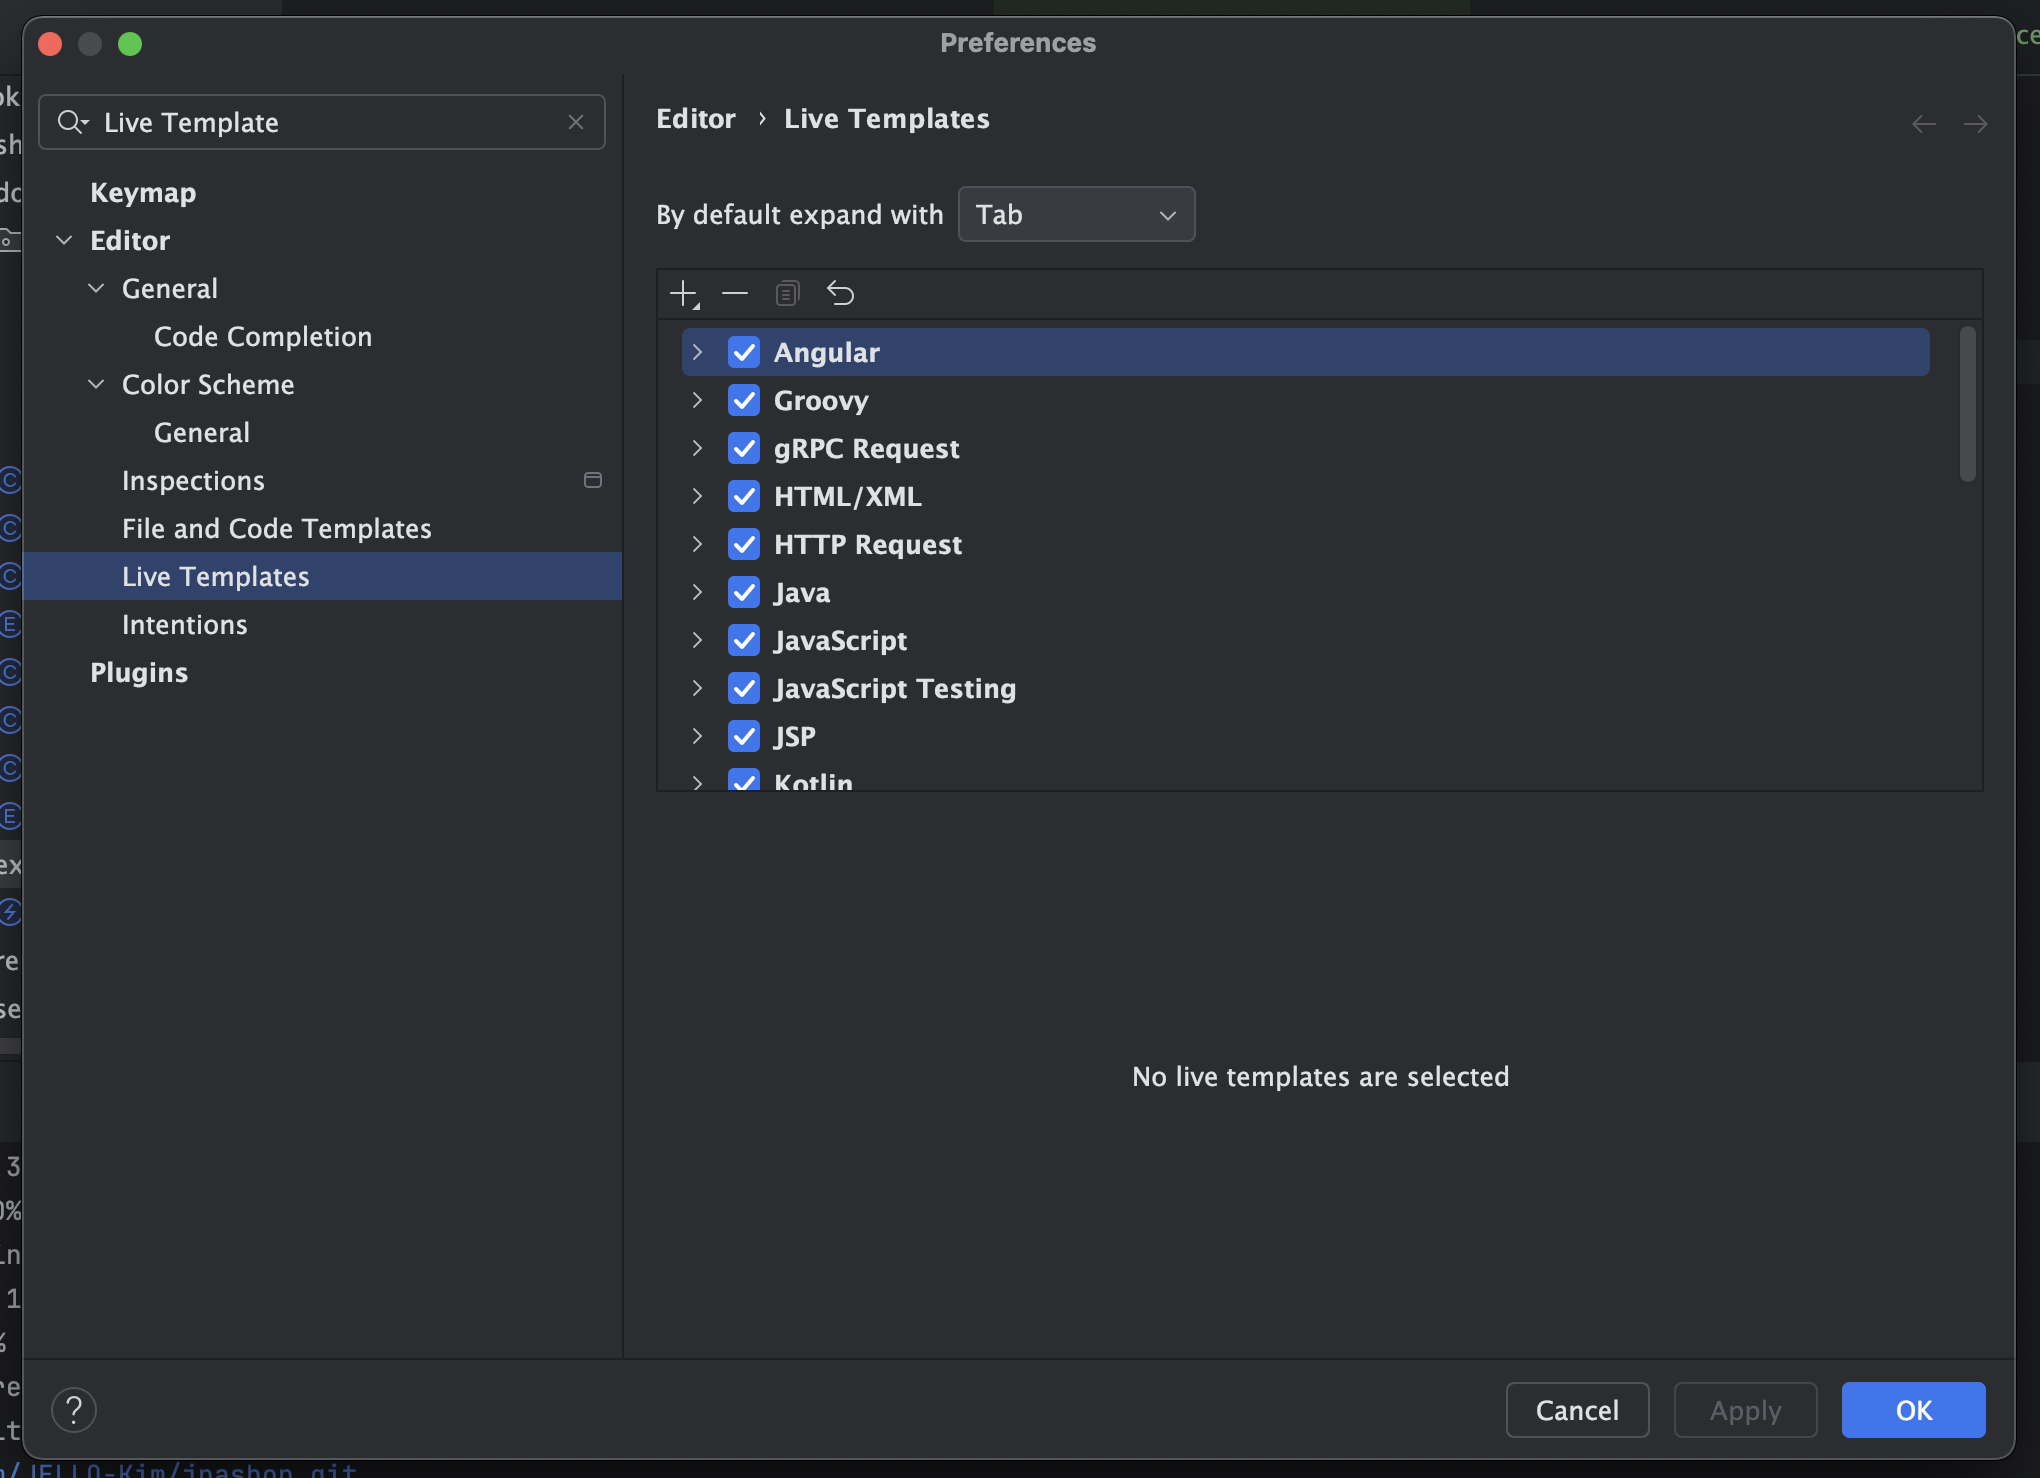Open help with question mark icon
2040x1478 pixels.
(74, 1410)
